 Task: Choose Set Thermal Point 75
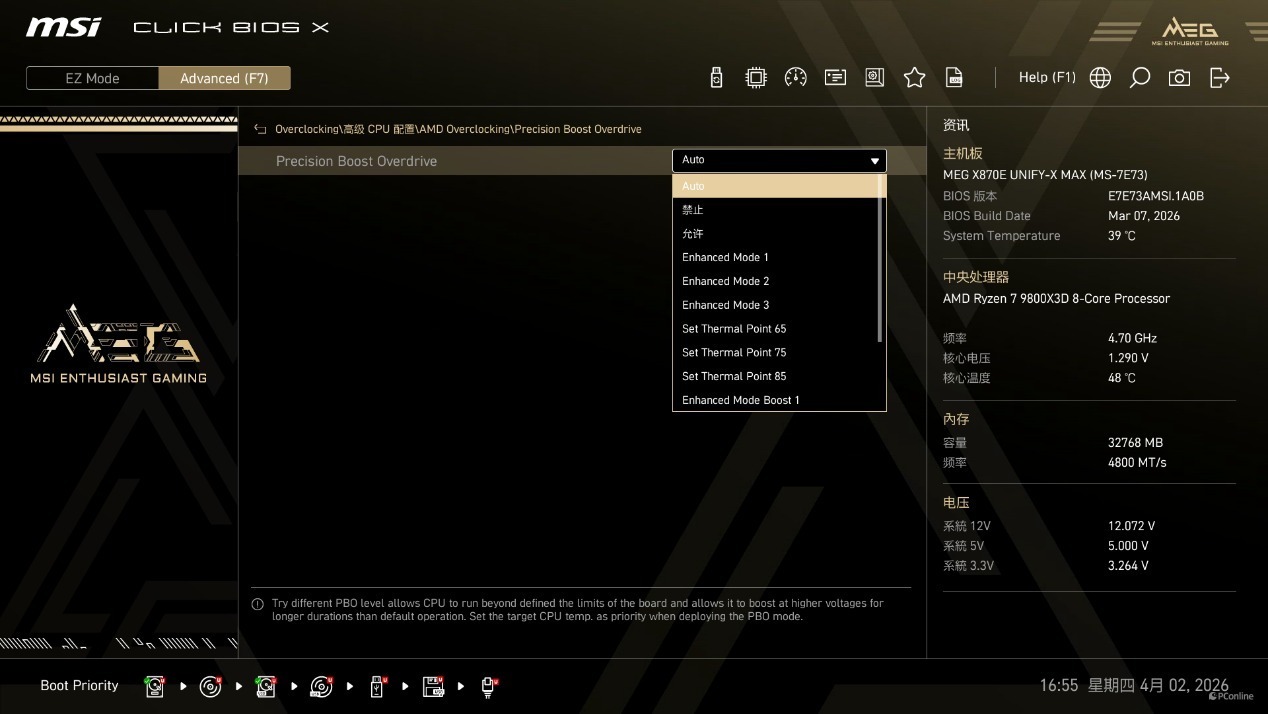click(x=775, y=352)
